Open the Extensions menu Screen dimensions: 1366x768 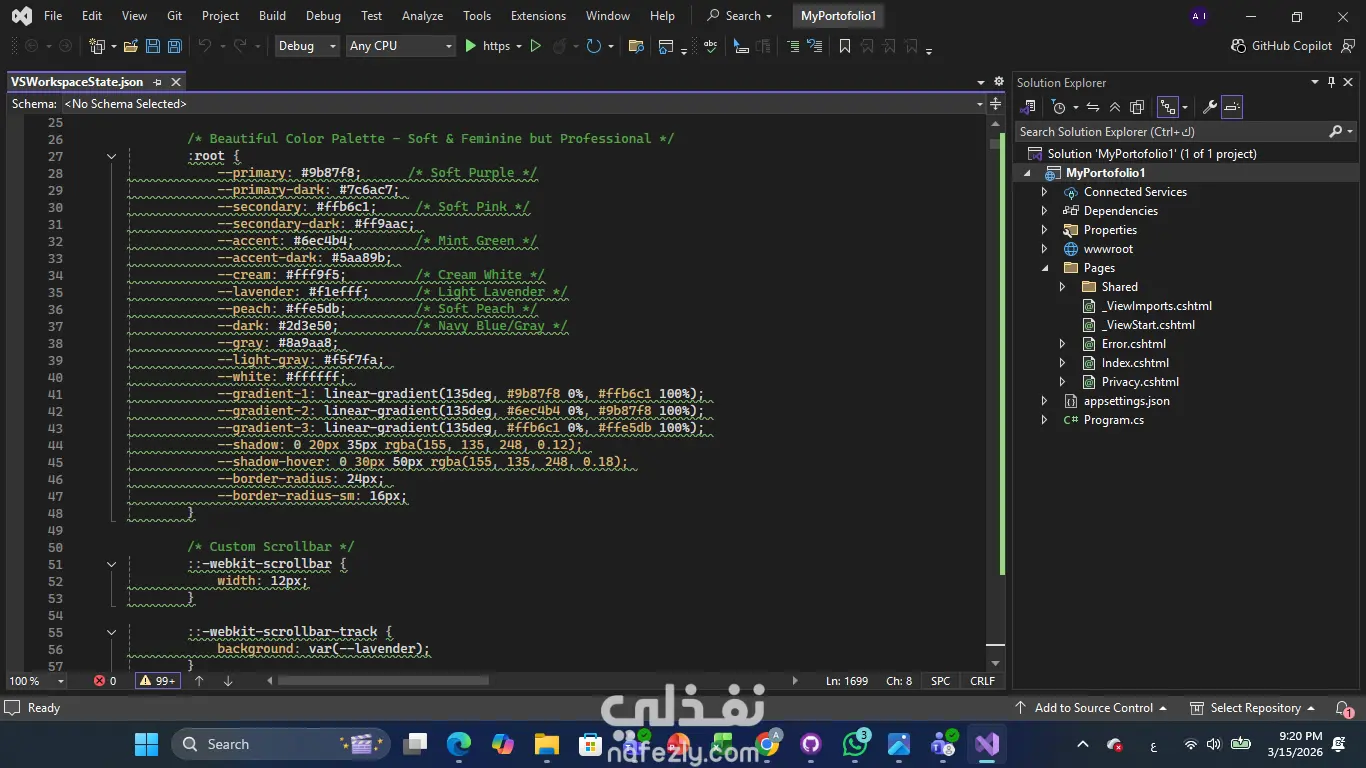tap(538, 16)
